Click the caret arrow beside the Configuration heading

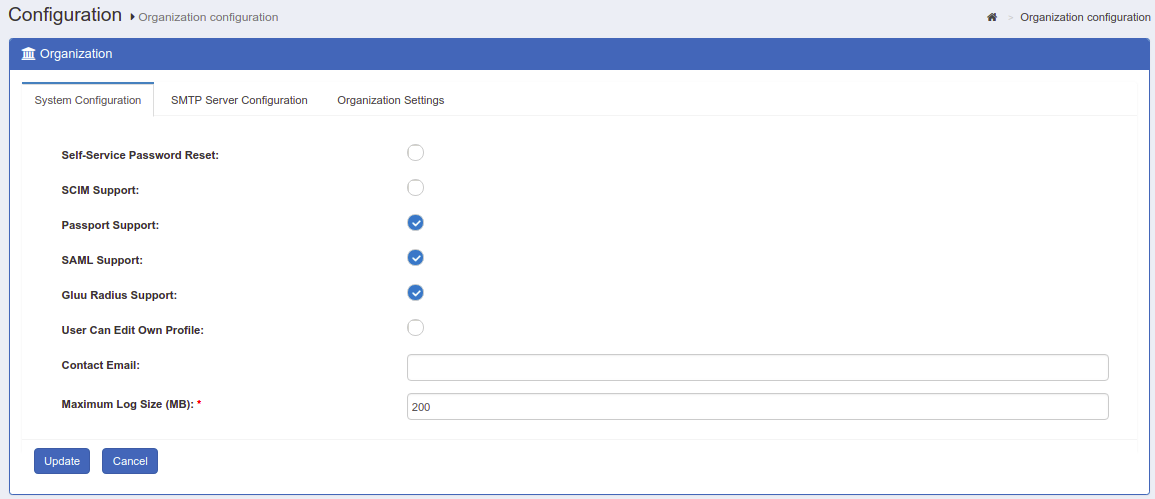coord(132,17)
